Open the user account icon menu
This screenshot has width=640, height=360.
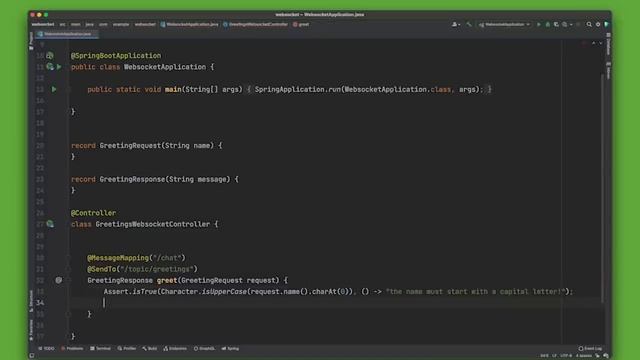(x=455, y=24)
